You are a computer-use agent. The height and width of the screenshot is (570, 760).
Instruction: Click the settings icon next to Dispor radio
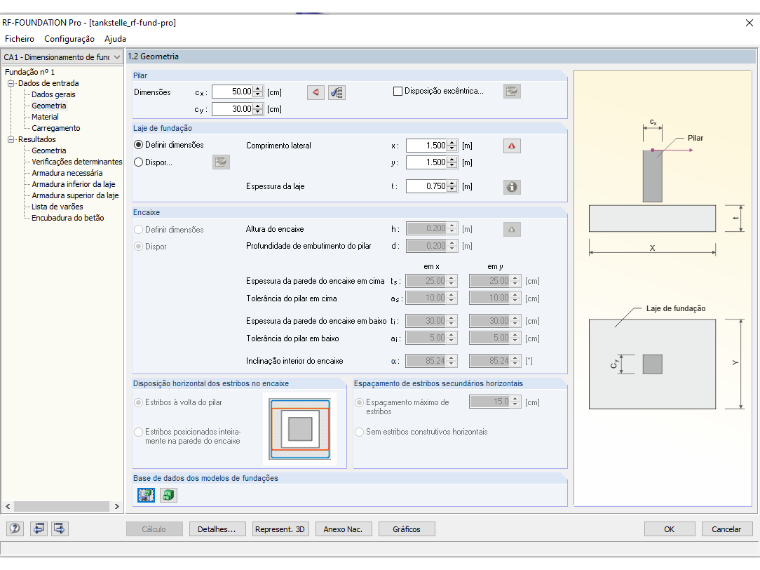[x=221, y=162]
